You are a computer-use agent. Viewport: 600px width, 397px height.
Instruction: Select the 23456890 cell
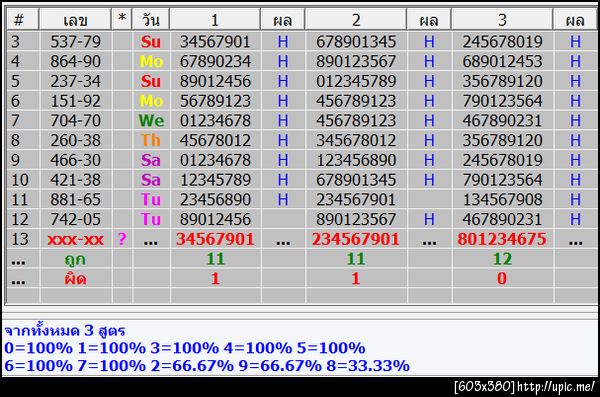[x=215, y=199]
